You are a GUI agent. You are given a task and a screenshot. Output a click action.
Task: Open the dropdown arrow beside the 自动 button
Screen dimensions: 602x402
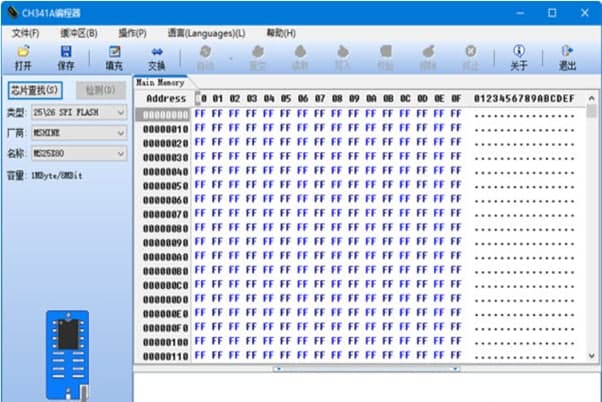tap(231, 58)
